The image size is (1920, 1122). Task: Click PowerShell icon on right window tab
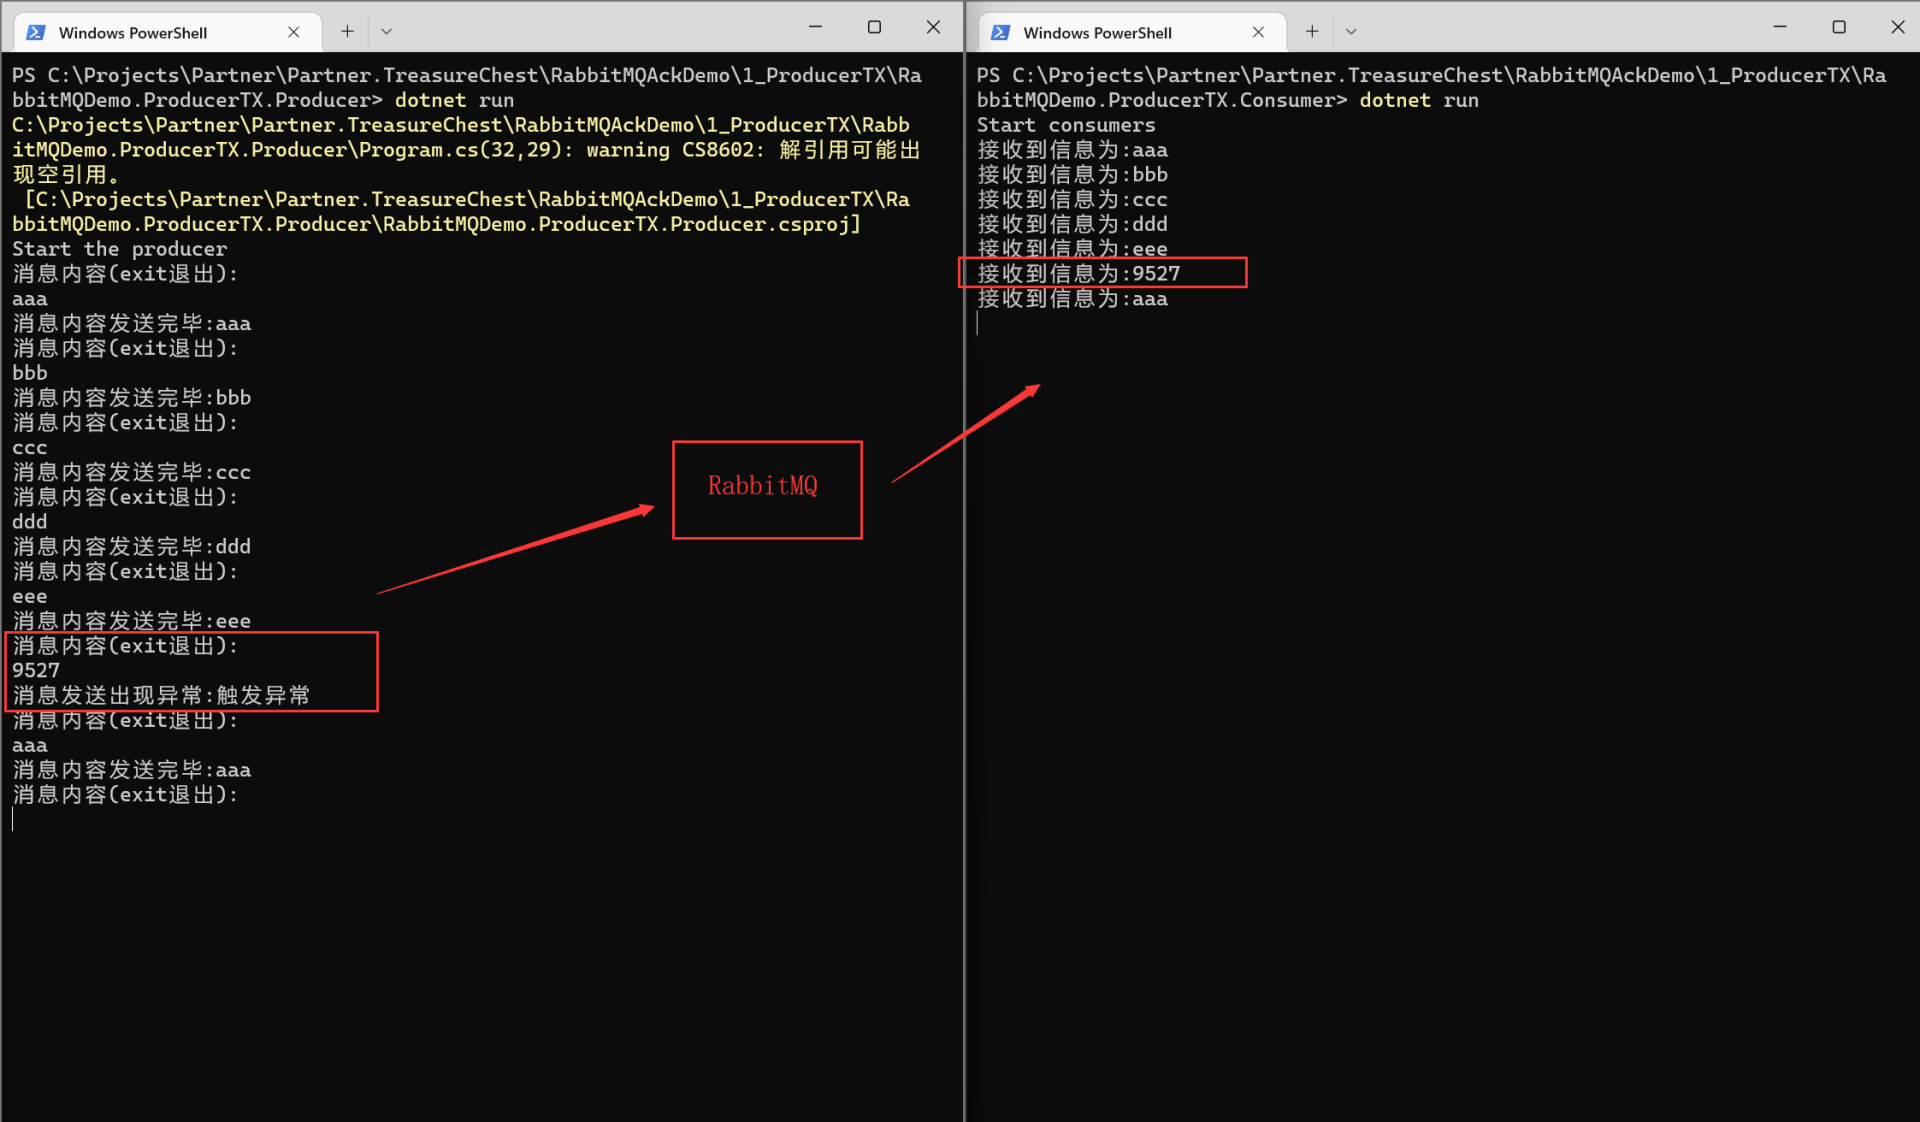pyautogui.click(x=1000, y=32)
